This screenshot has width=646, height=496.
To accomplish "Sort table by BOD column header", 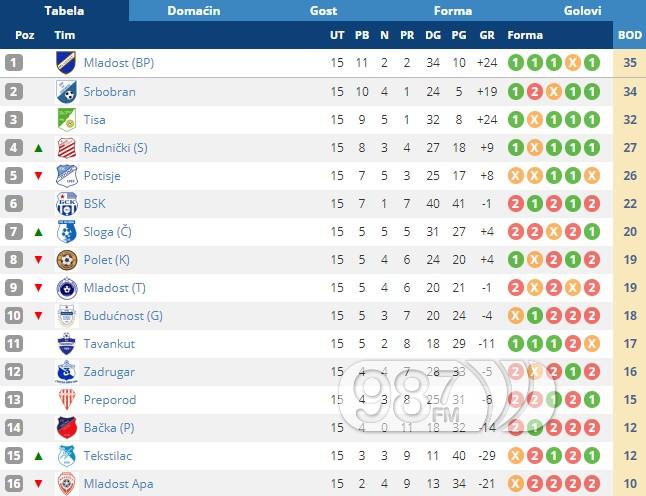I will pyautogui.click(x=629, y=36).
